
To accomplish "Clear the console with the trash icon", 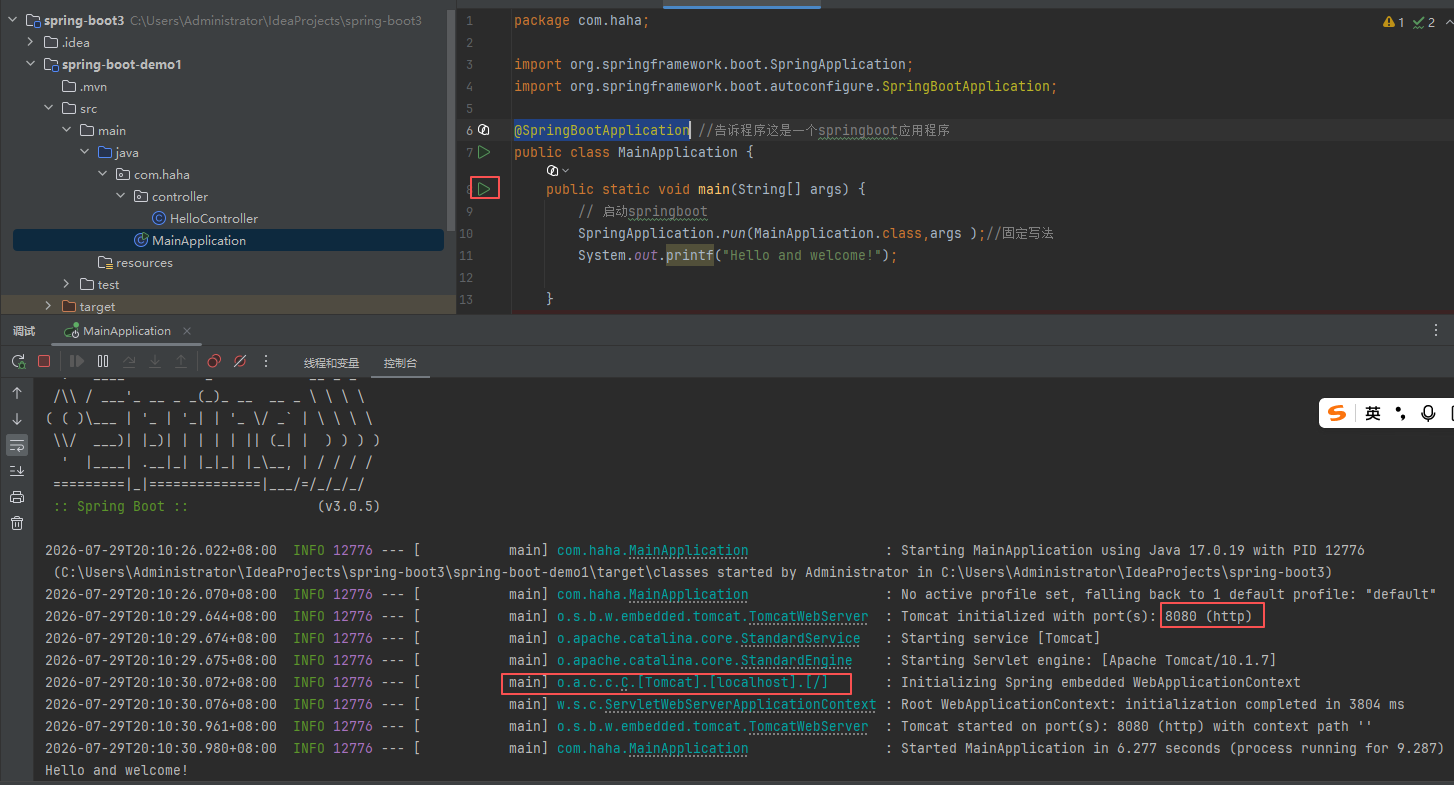I will pos(17,523).
